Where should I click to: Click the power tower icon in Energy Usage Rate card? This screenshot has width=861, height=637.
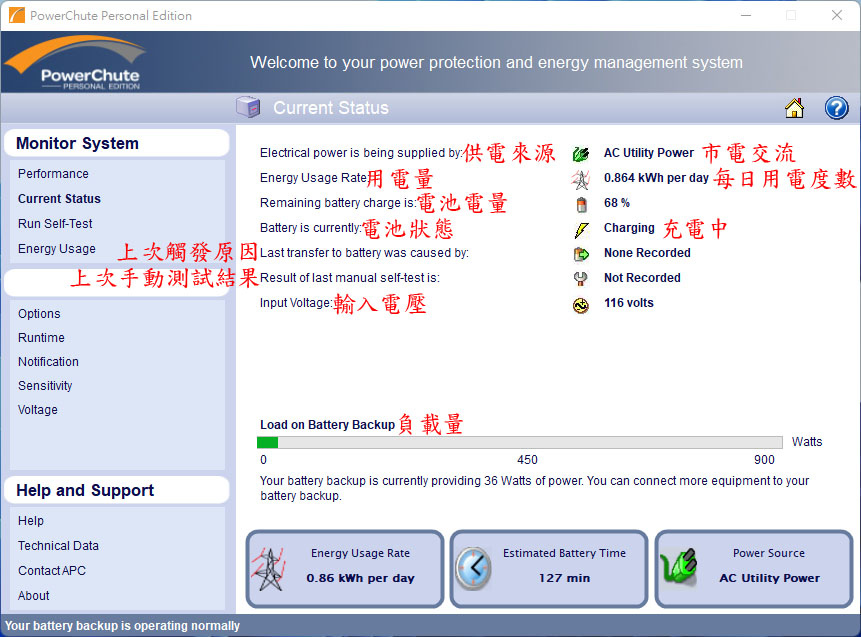tap(269, 569)
